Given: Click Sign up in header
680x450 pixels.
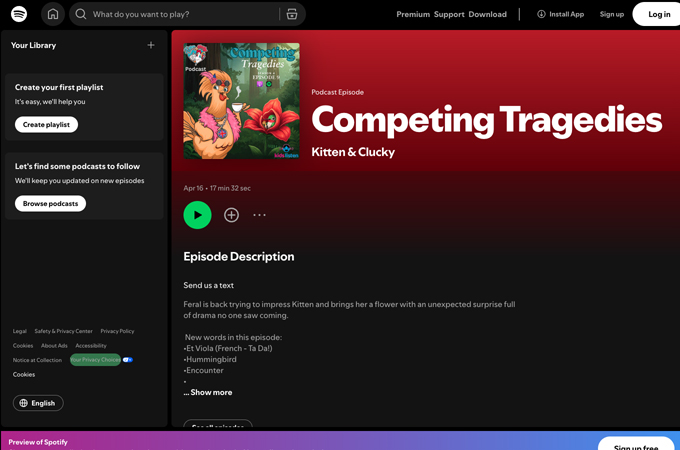Looking at the screenshot, I should point(611,14).
